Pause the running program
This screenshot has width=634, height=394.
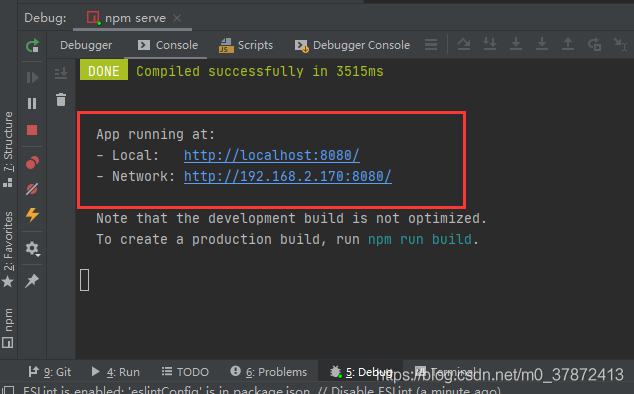click(32, 104)
